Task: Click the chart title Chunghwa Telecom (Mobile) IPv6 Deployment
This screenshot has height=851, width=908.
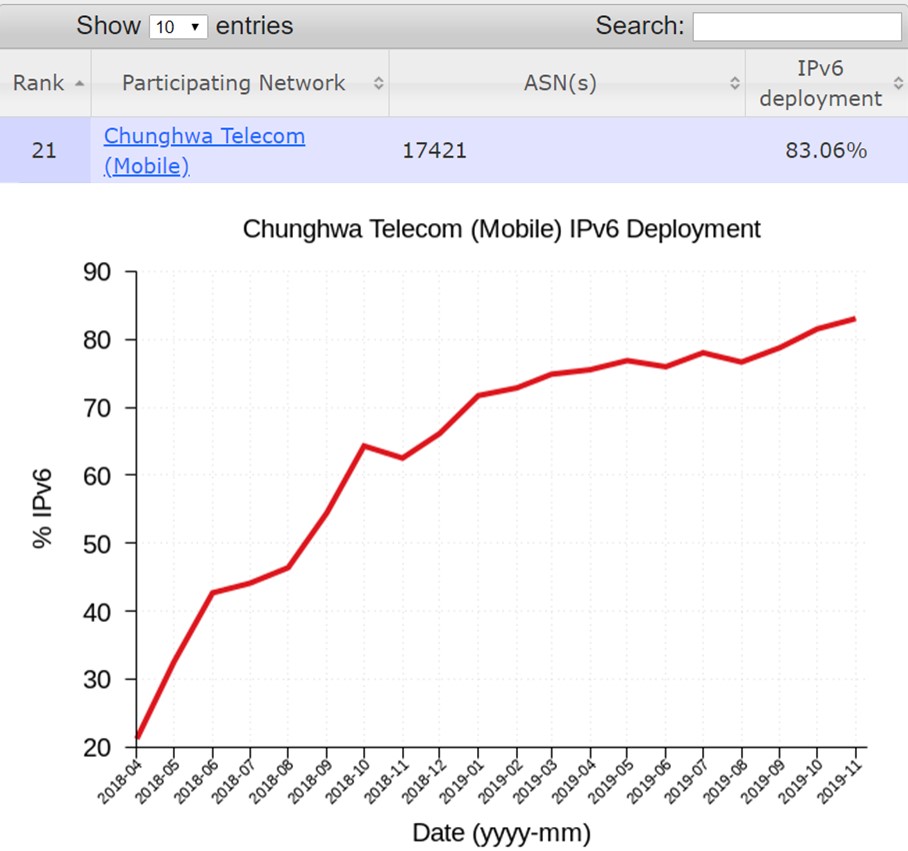Action: click(501, 229)
